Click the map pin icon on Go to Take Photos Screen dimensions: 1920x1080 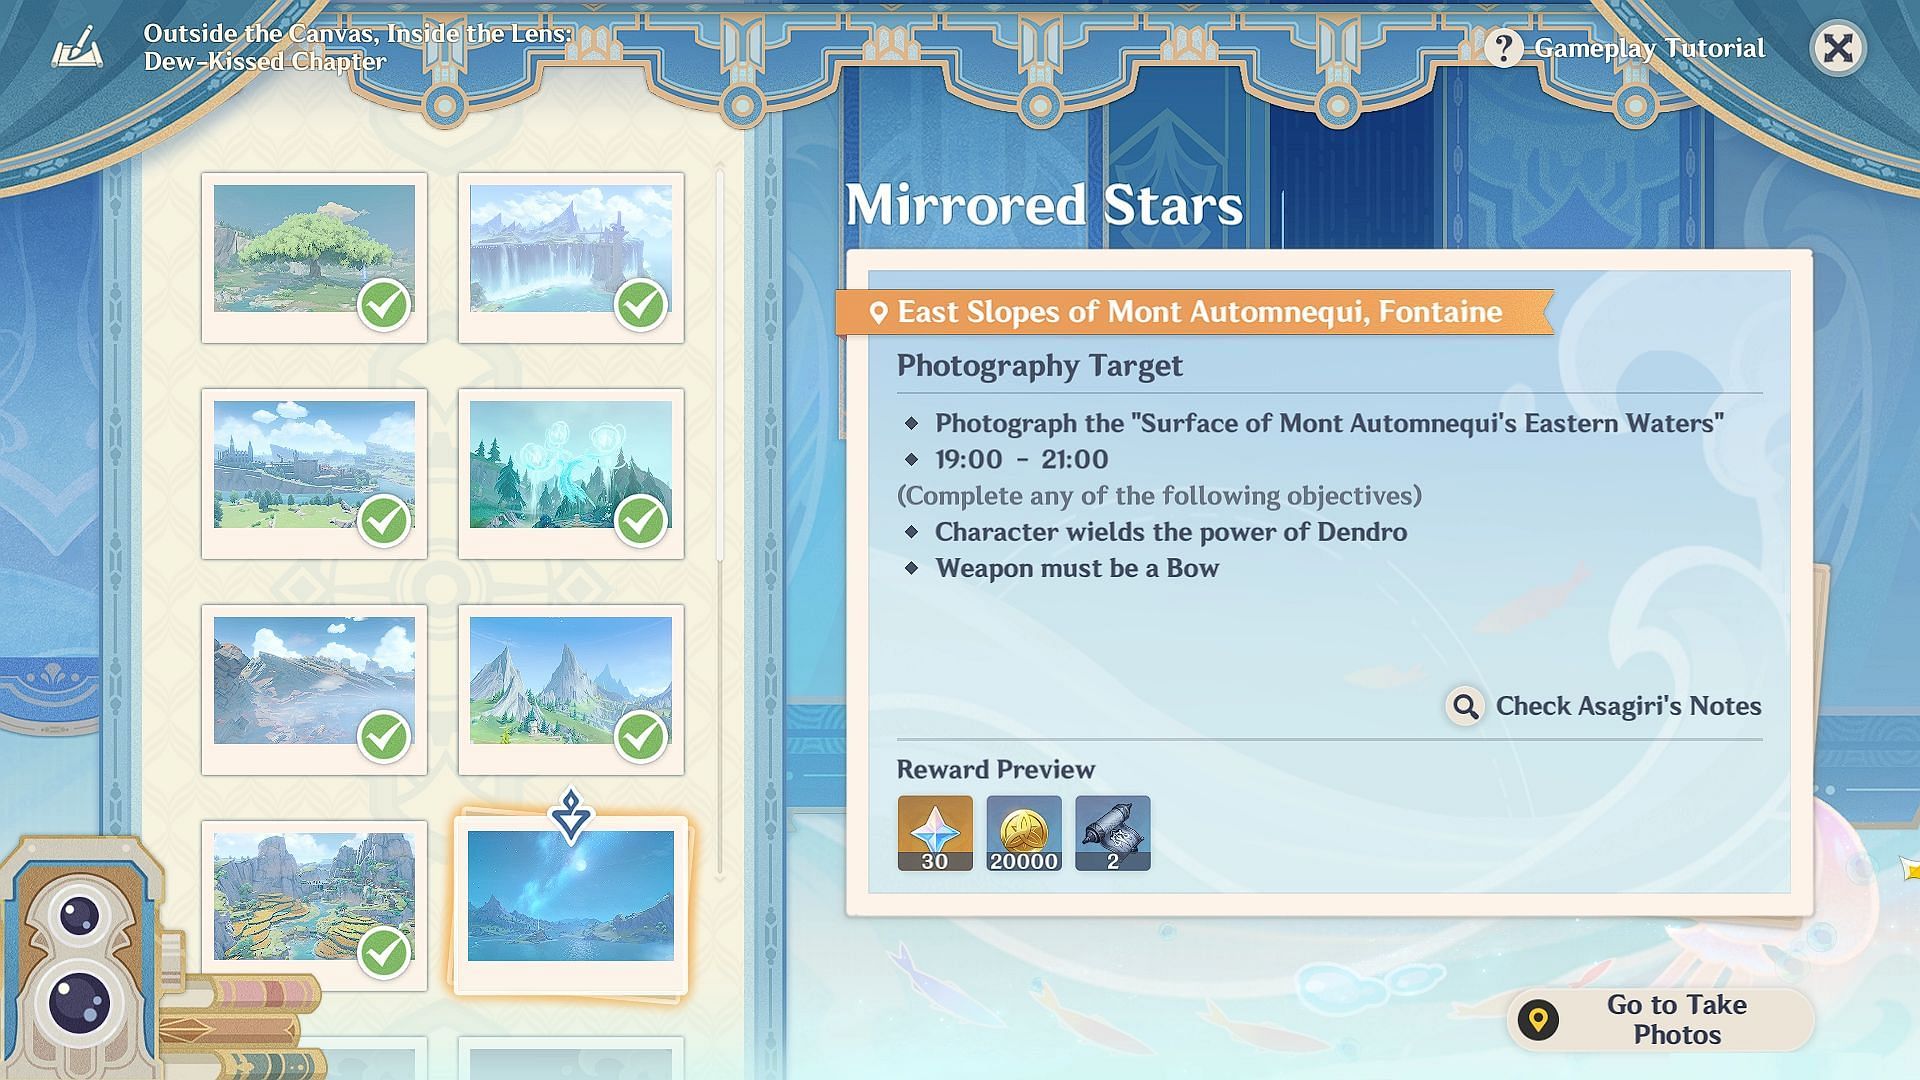click(x=1538, y=1020)
